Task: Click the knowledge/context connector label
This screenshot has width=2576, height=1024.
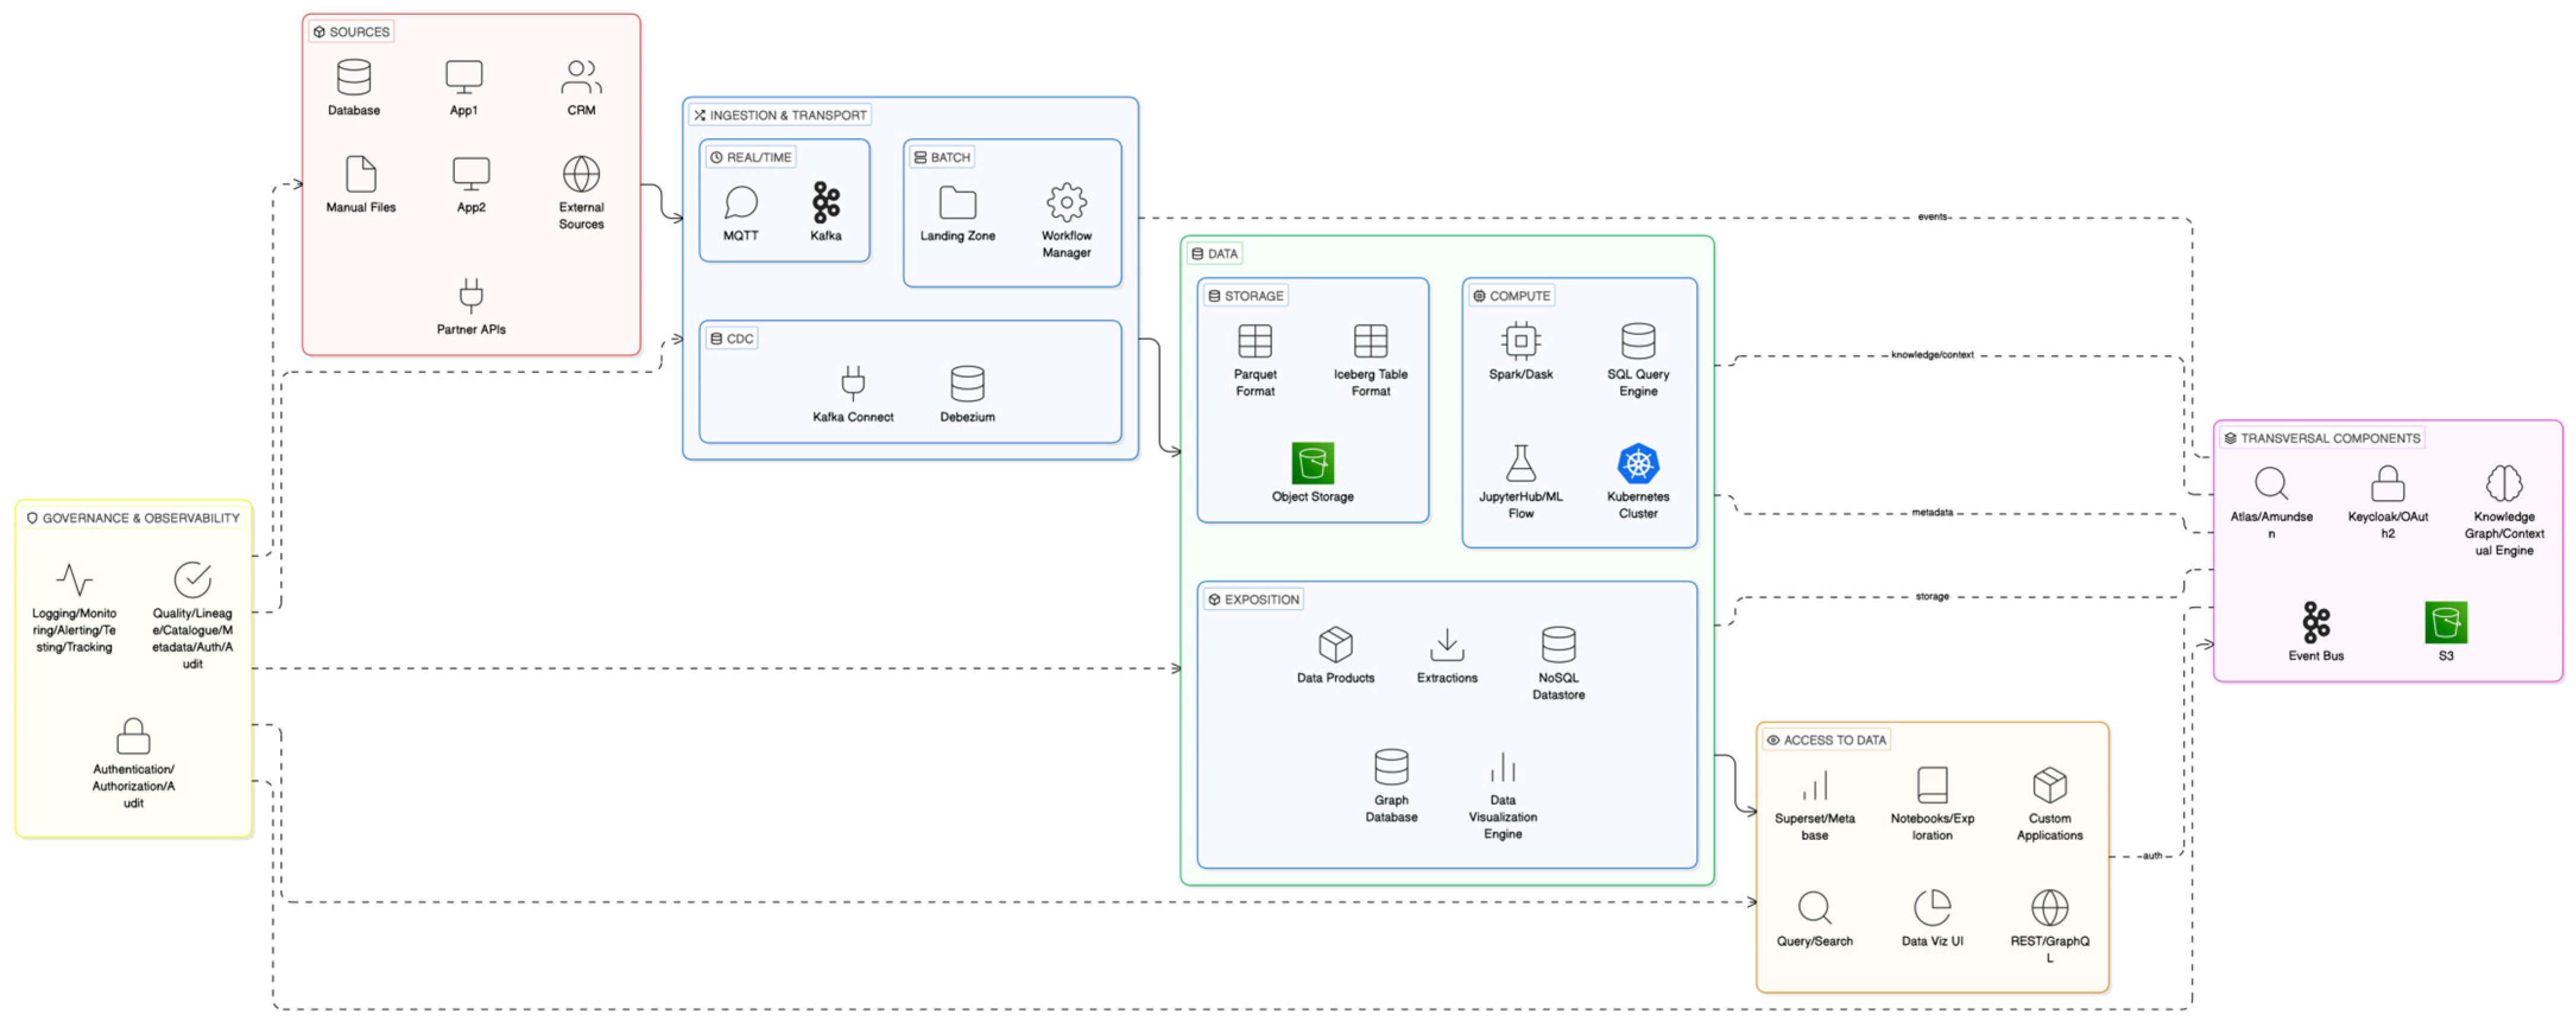Action: click(x=1931, y=355)
